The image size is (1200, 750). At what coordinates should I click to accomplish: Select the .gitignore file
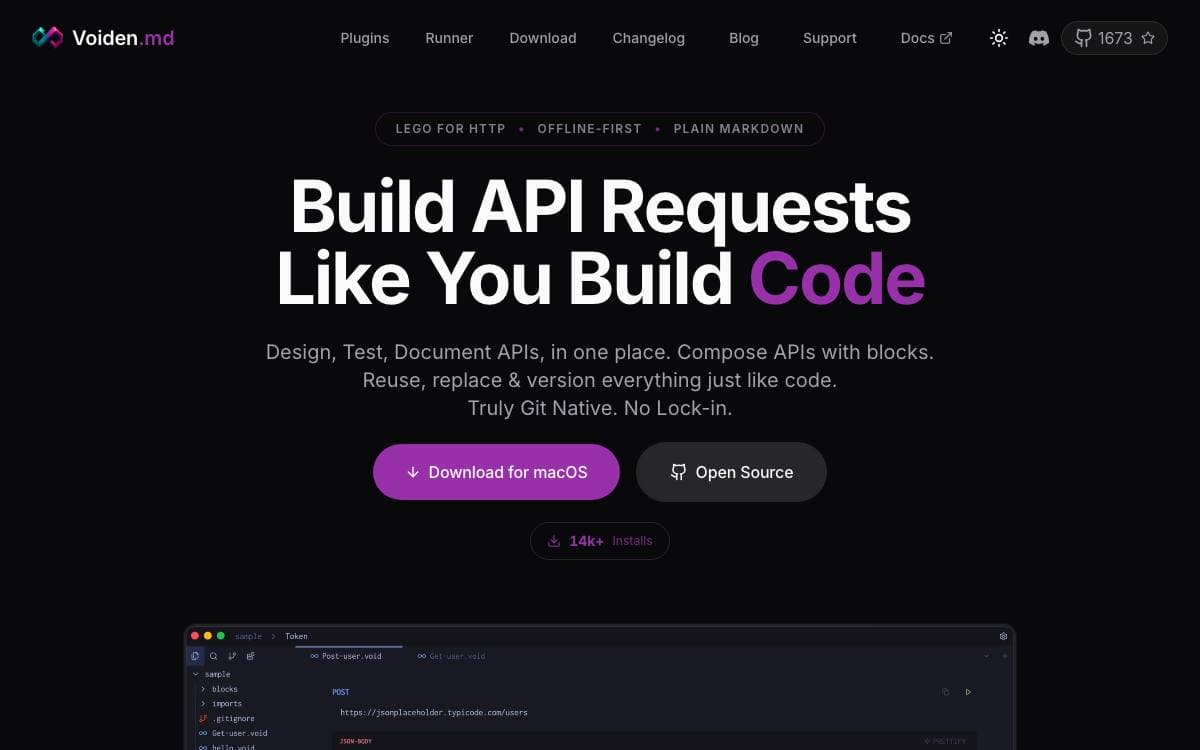[227, 718]
